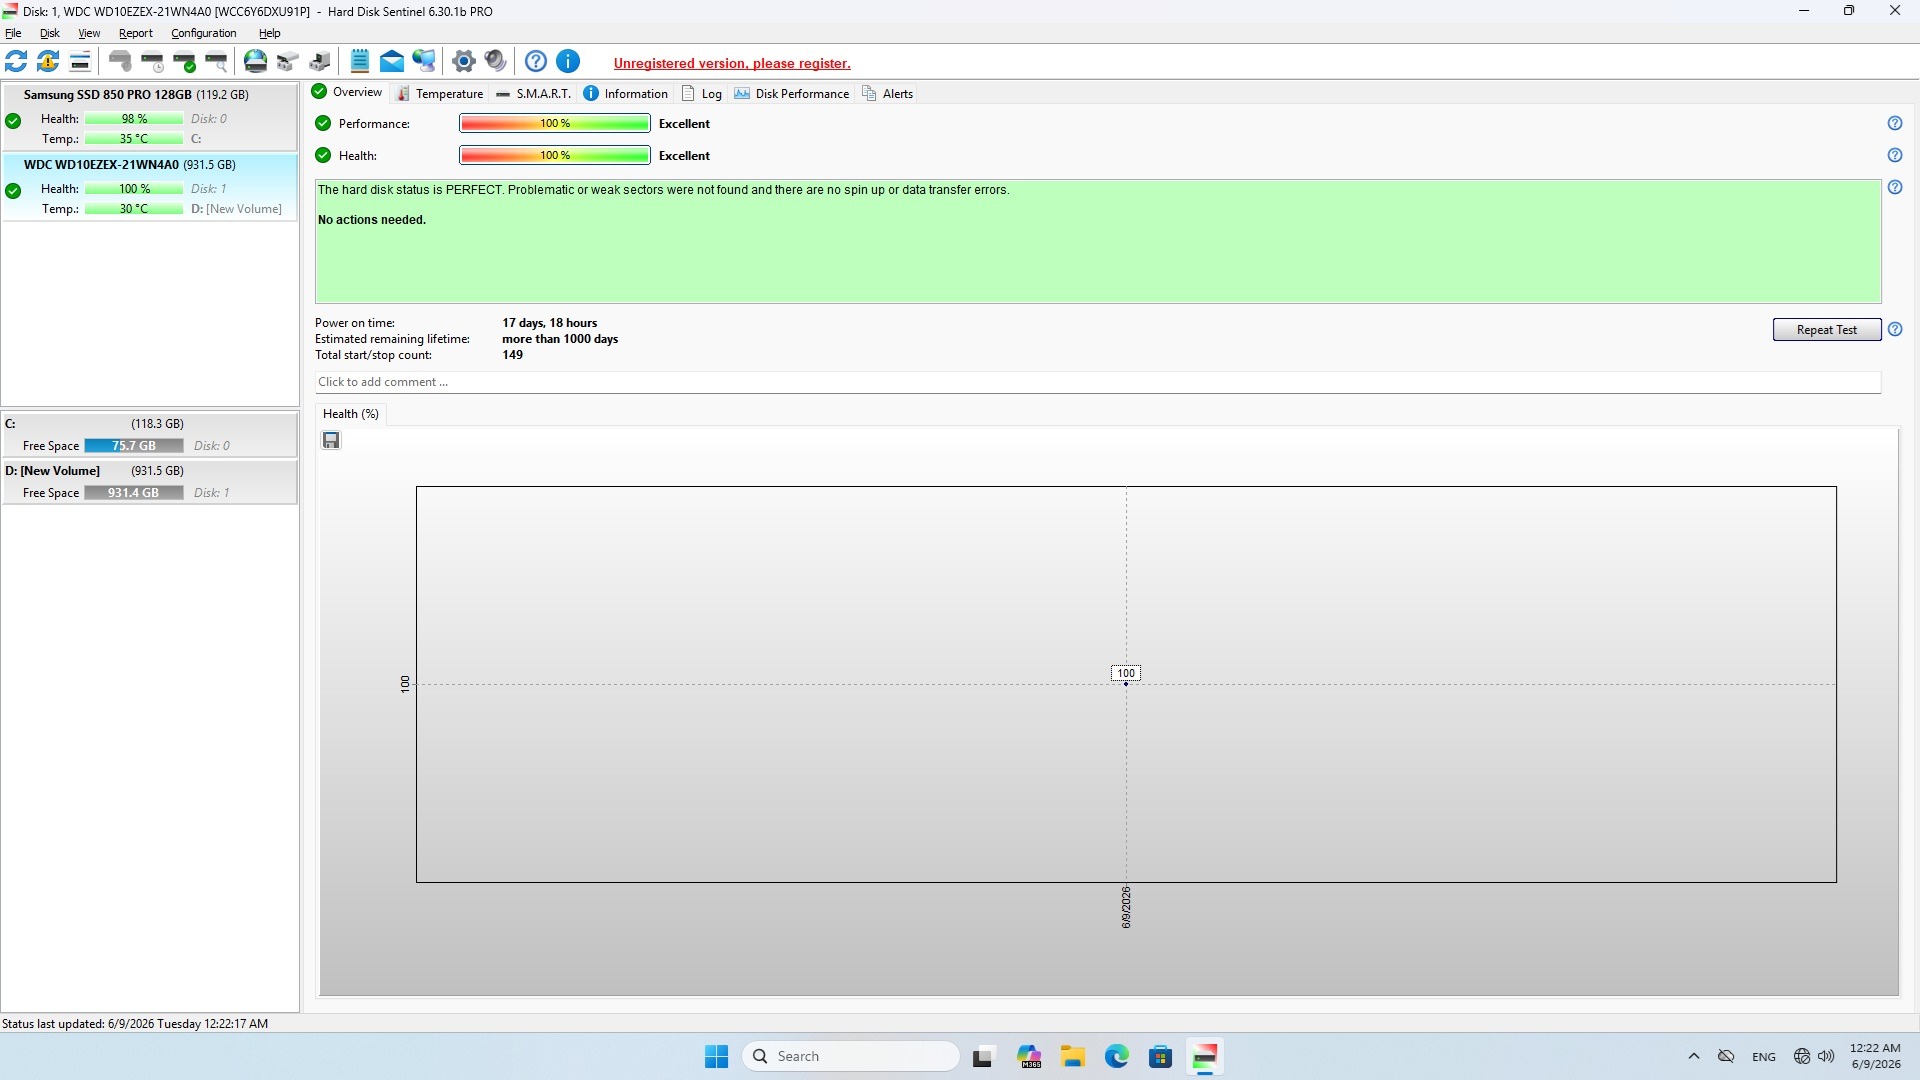Click the disk-with-green-check self-test icon
Screen dimensions: 1920x1080
184,61
